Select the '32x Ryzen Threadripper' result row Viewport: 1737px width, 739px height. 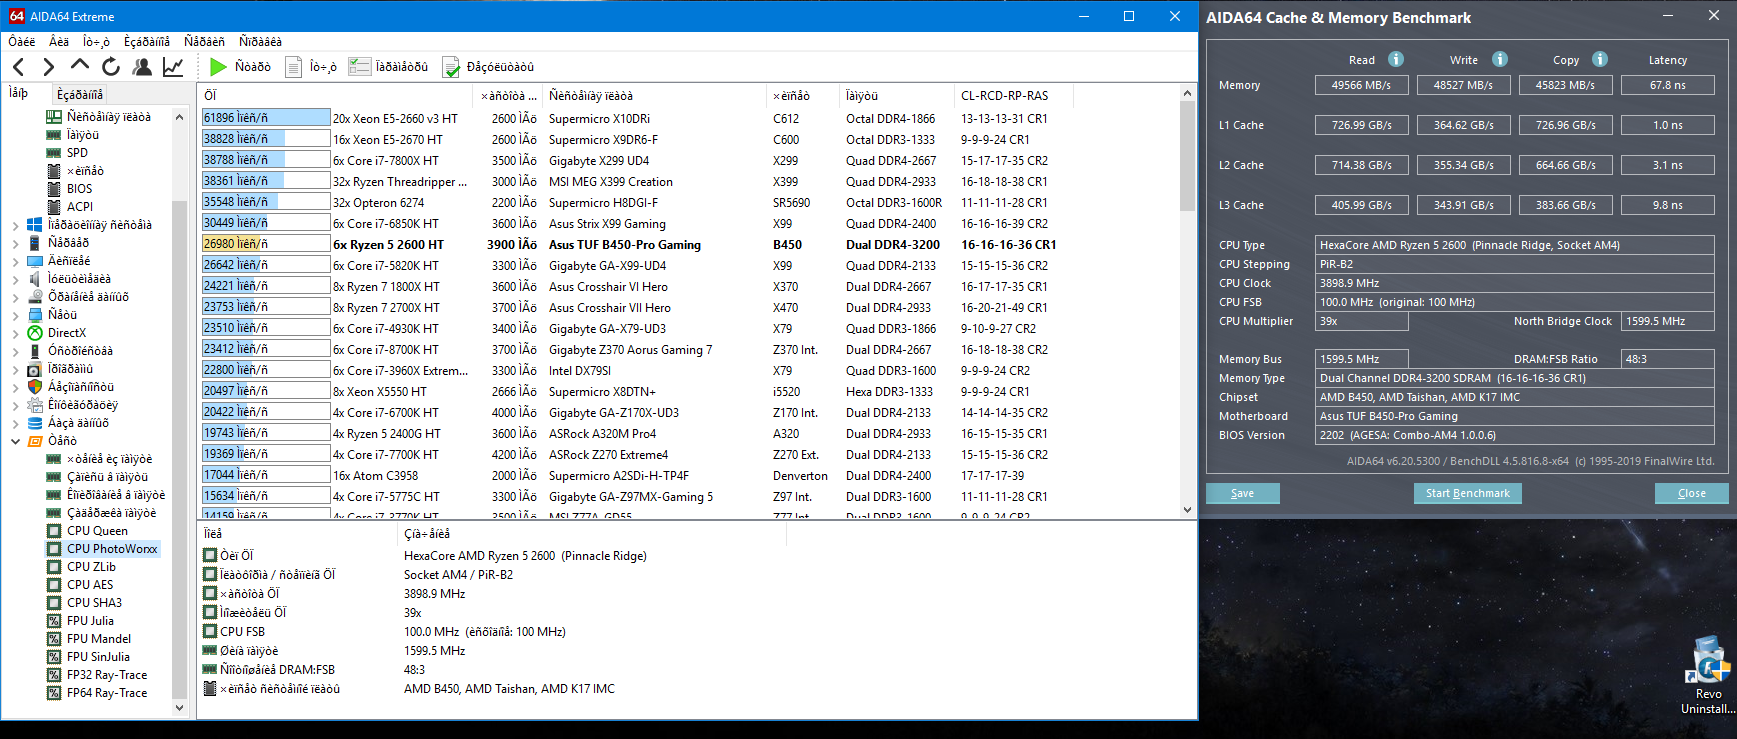636,181
